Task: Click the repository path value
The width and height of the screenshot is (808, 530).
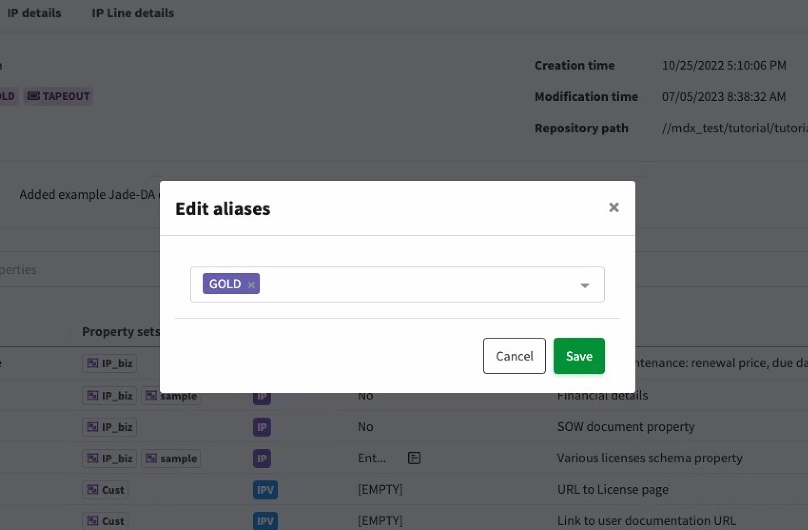Action: (734, 128)
